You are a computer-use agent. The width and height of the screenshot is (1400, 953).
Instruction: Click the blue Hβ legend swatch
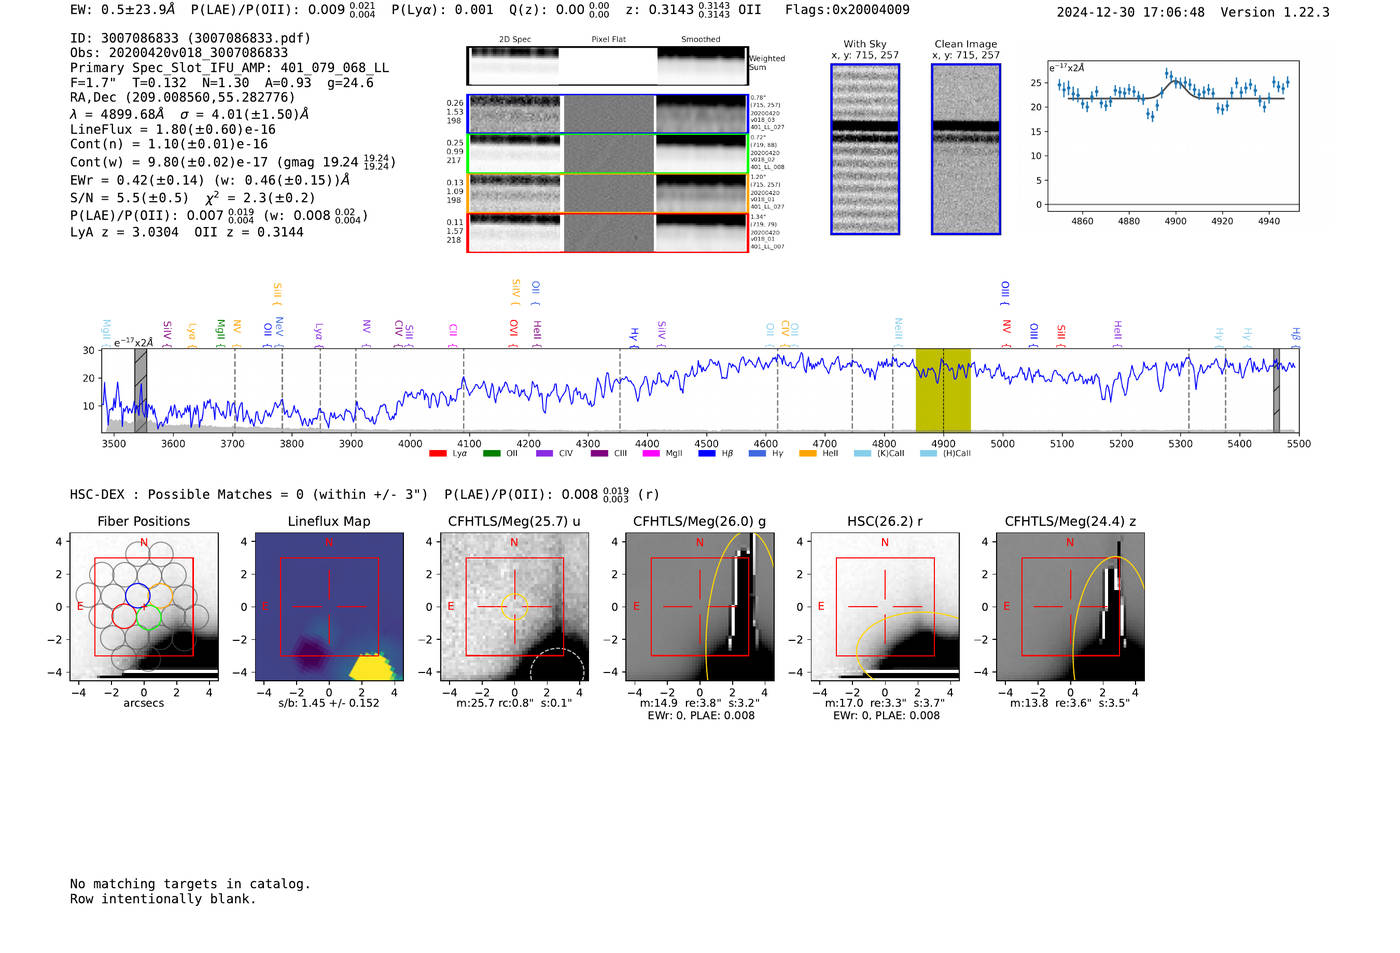(x=706, y=454)
